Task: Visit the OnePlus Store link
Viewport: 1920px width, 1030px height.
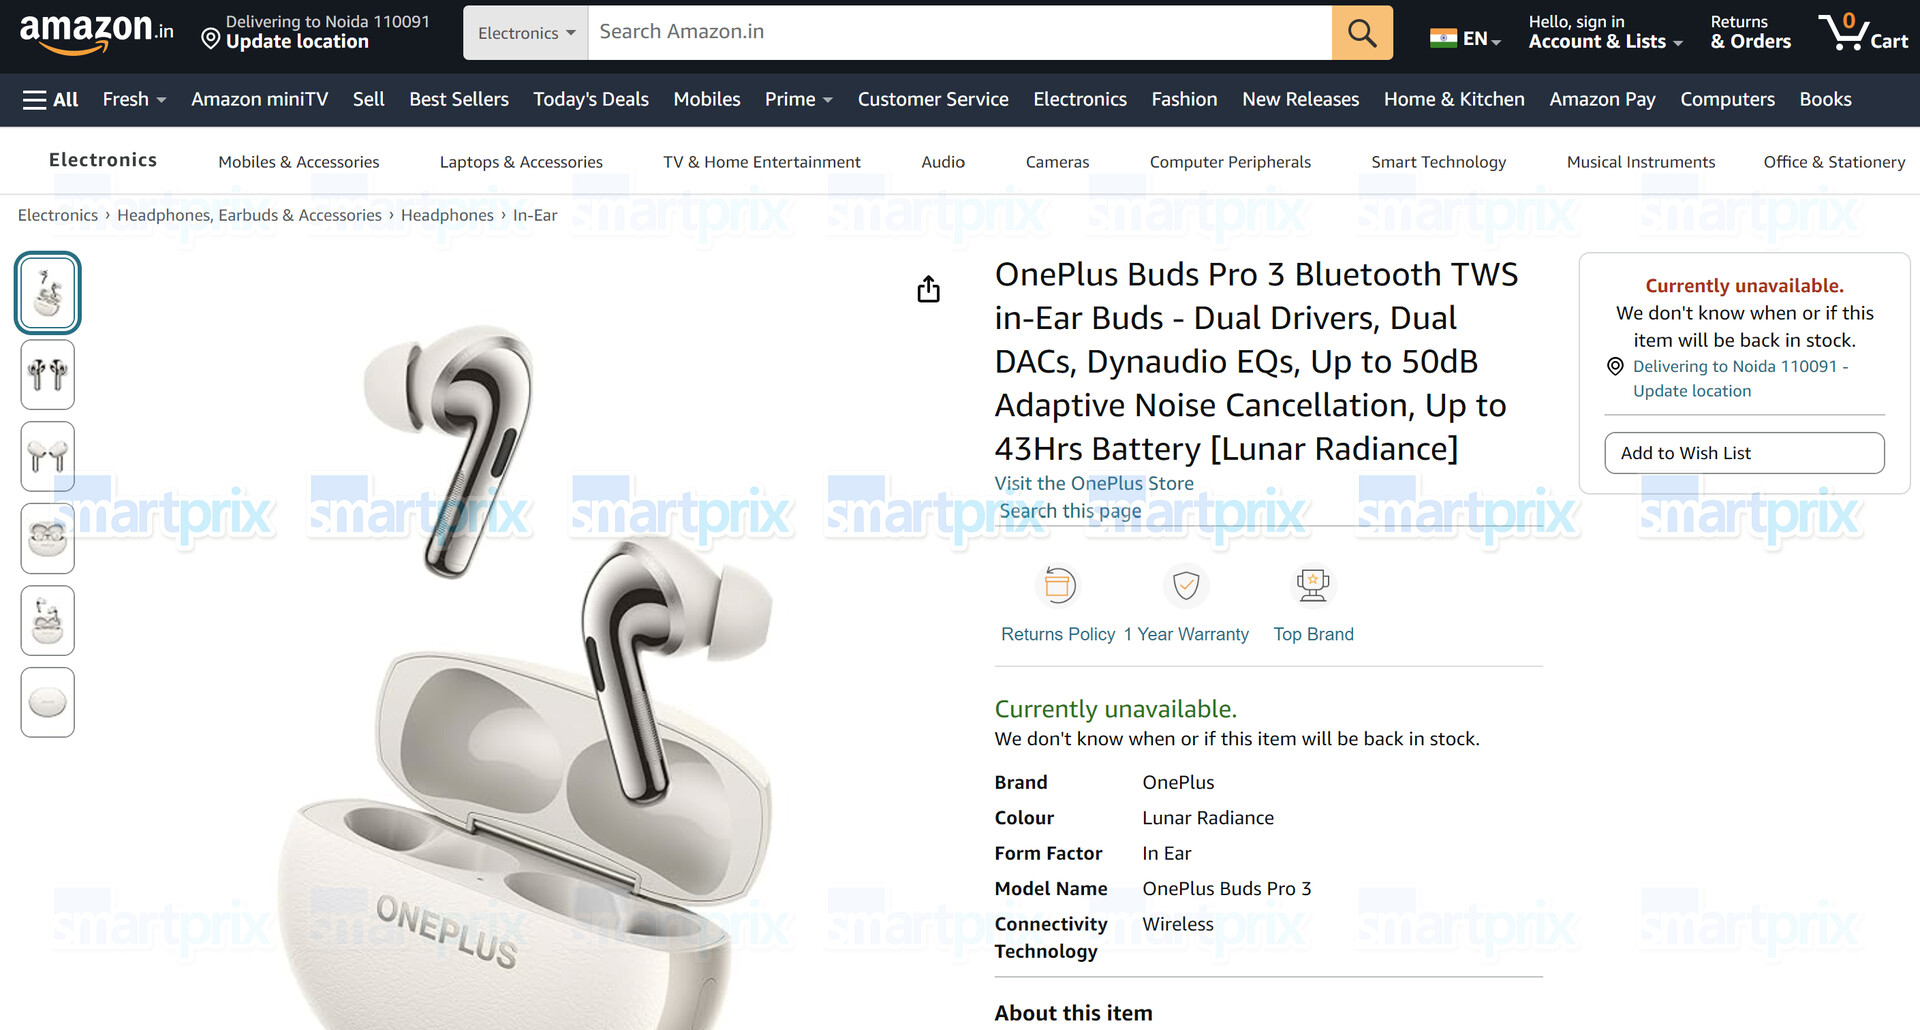Action: (x=1094, y=484)
